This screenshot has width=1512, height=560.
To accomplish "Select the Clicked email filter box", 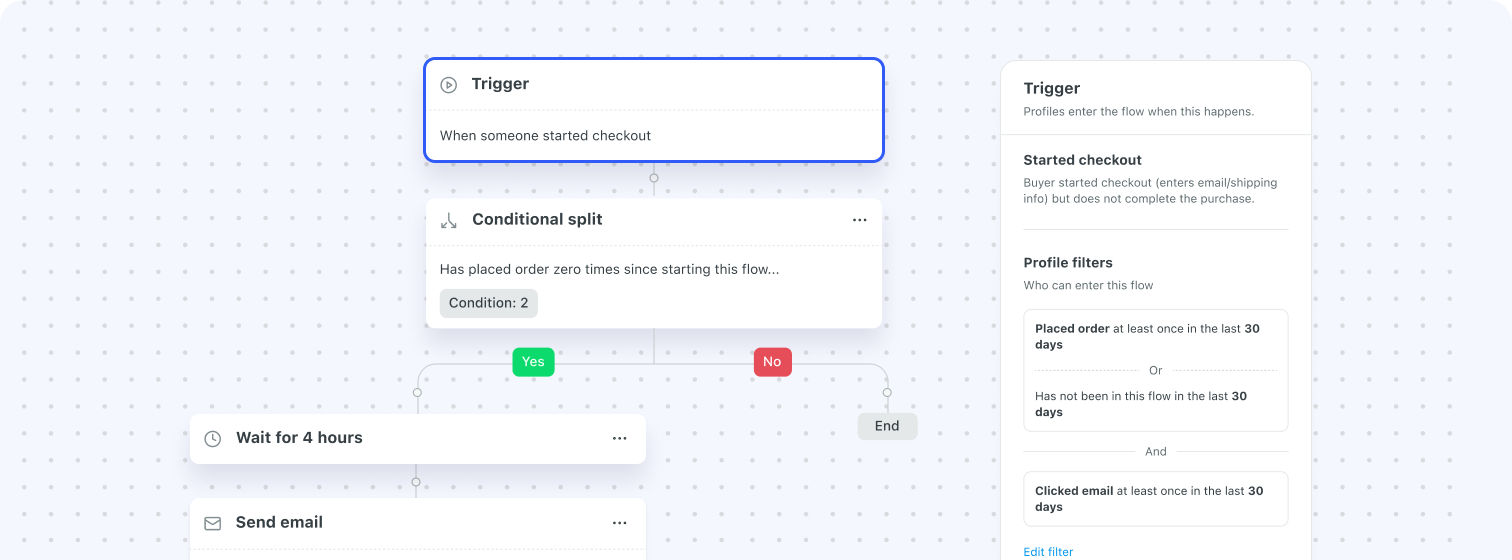I will pos(1155,499).
